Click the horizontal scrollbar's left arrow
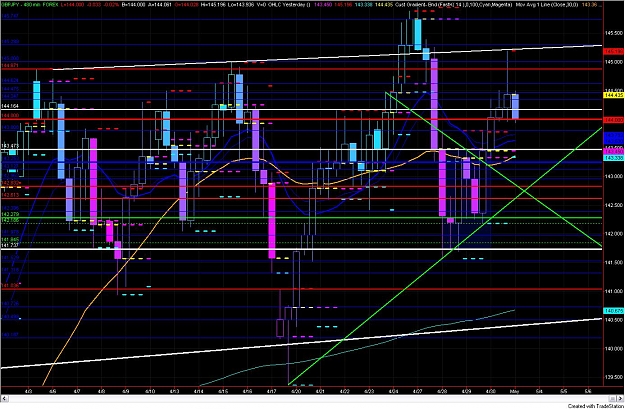 [5, 398]
